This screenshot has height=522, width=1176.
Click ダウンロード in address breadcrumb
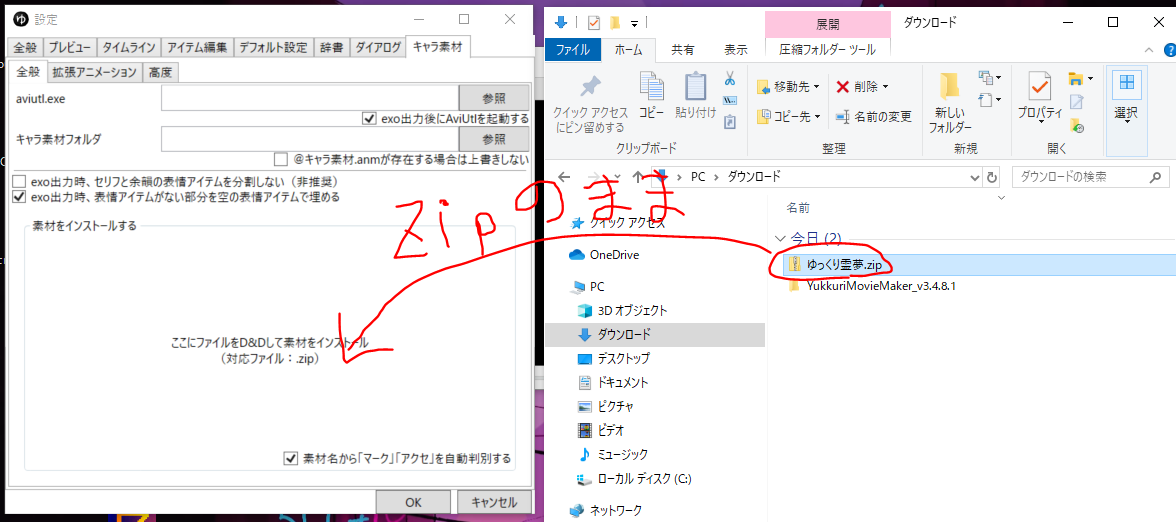pyautogui.click(x=754, y=177)
